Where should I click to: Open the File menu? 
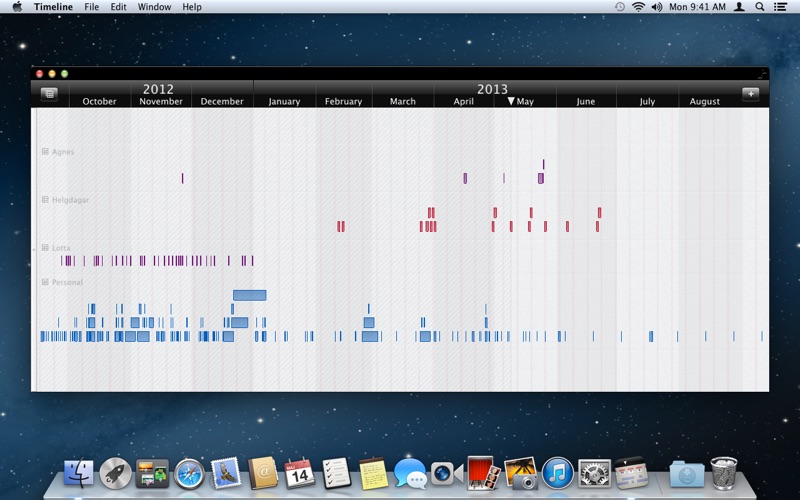91,7
